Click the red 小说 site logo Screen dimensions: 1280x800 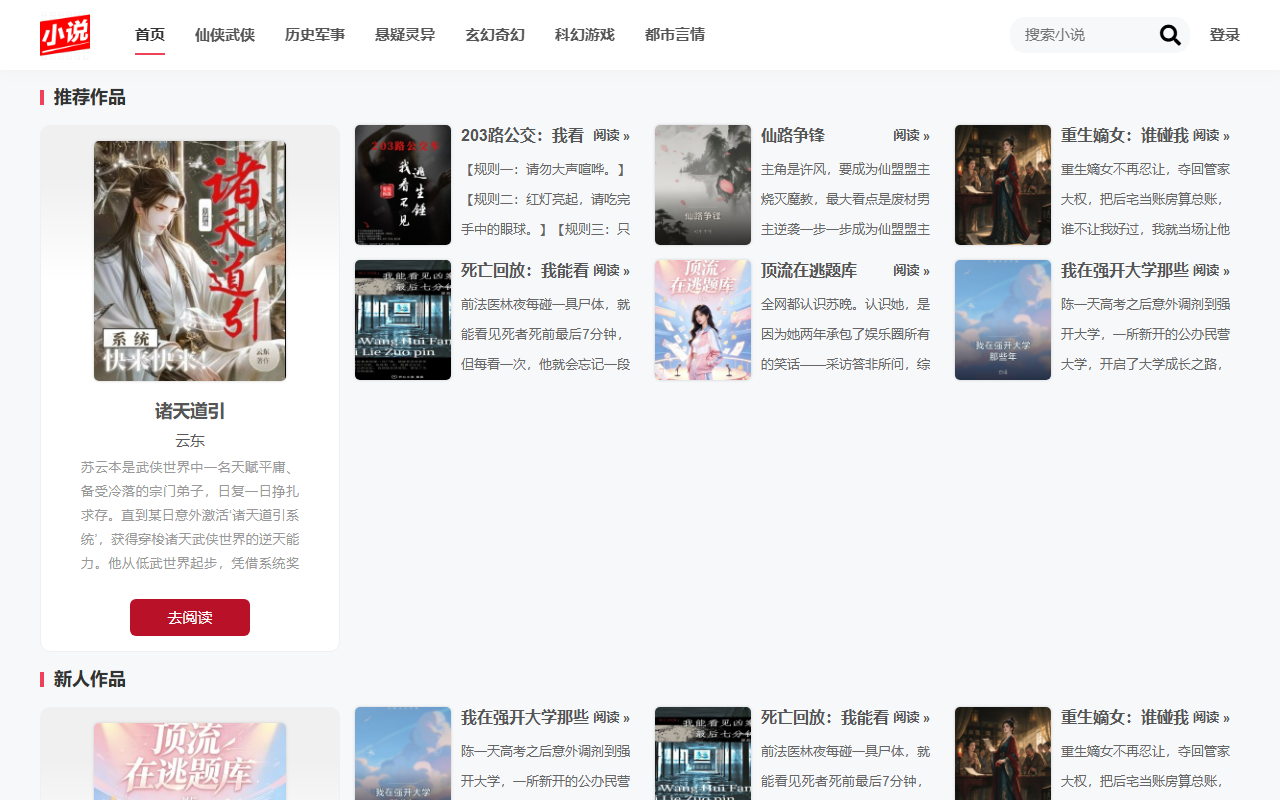[65, 35]
